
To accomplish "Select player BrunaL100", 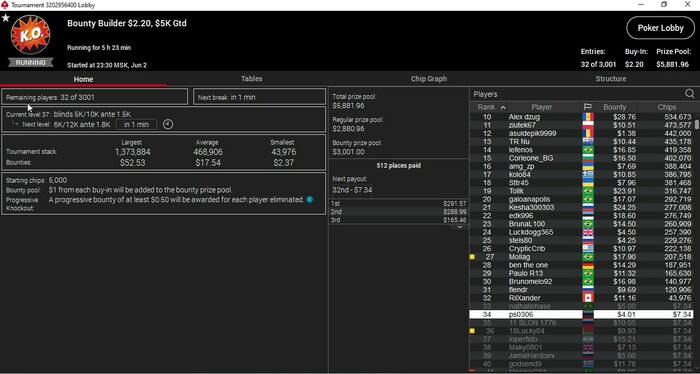I will 581,224.
